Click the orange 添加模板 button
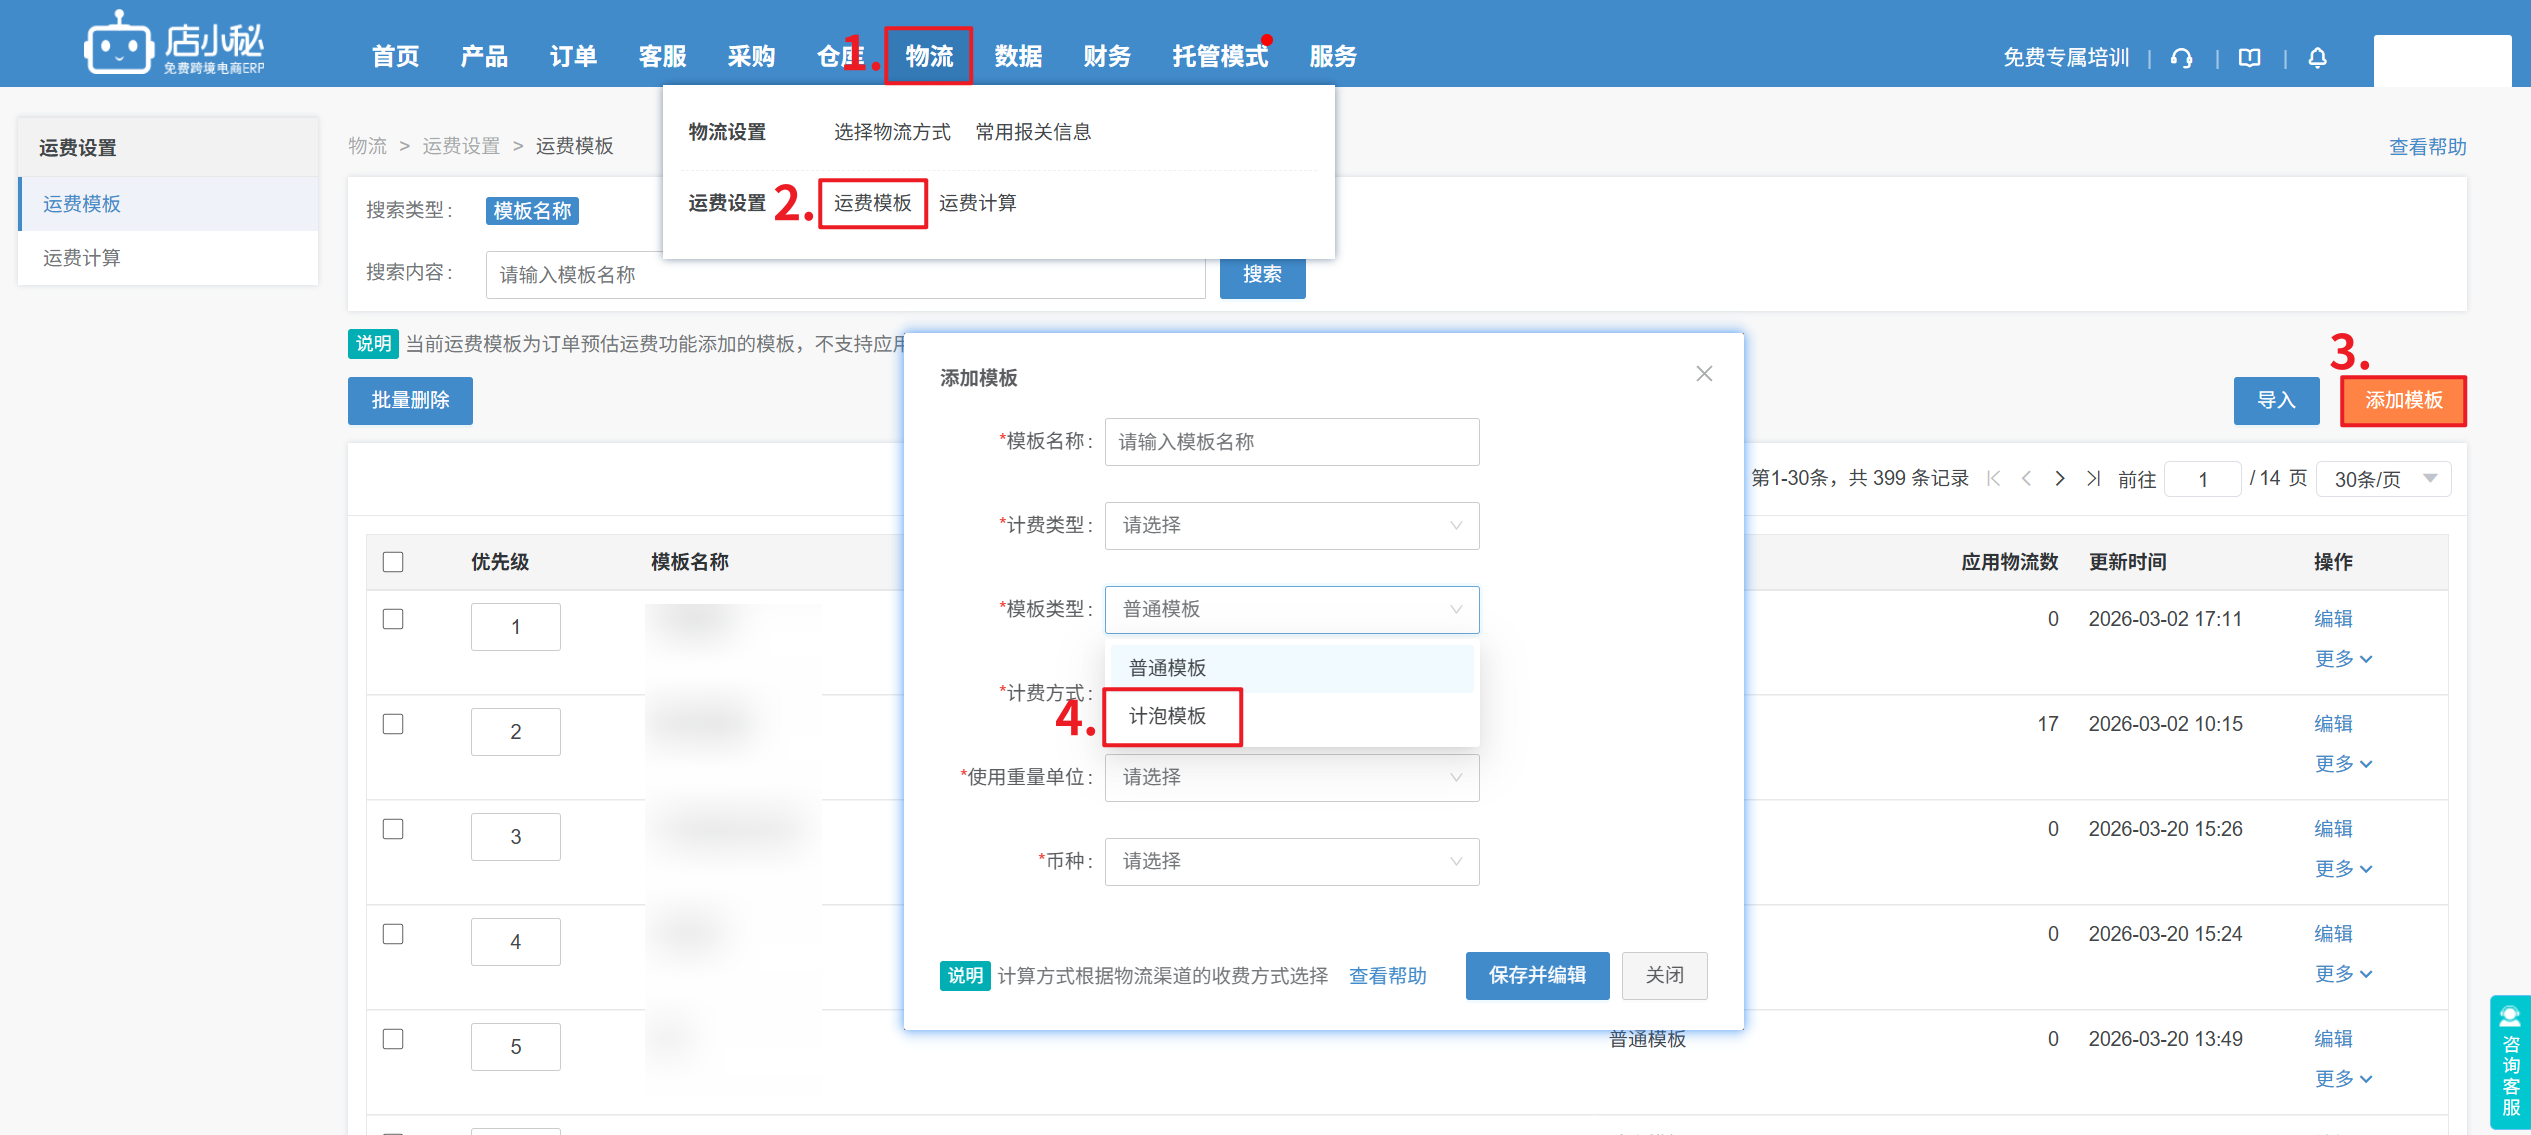Image resolution: width=2531 pixels, height=1135 pixels. click(x=2402, y=401)
